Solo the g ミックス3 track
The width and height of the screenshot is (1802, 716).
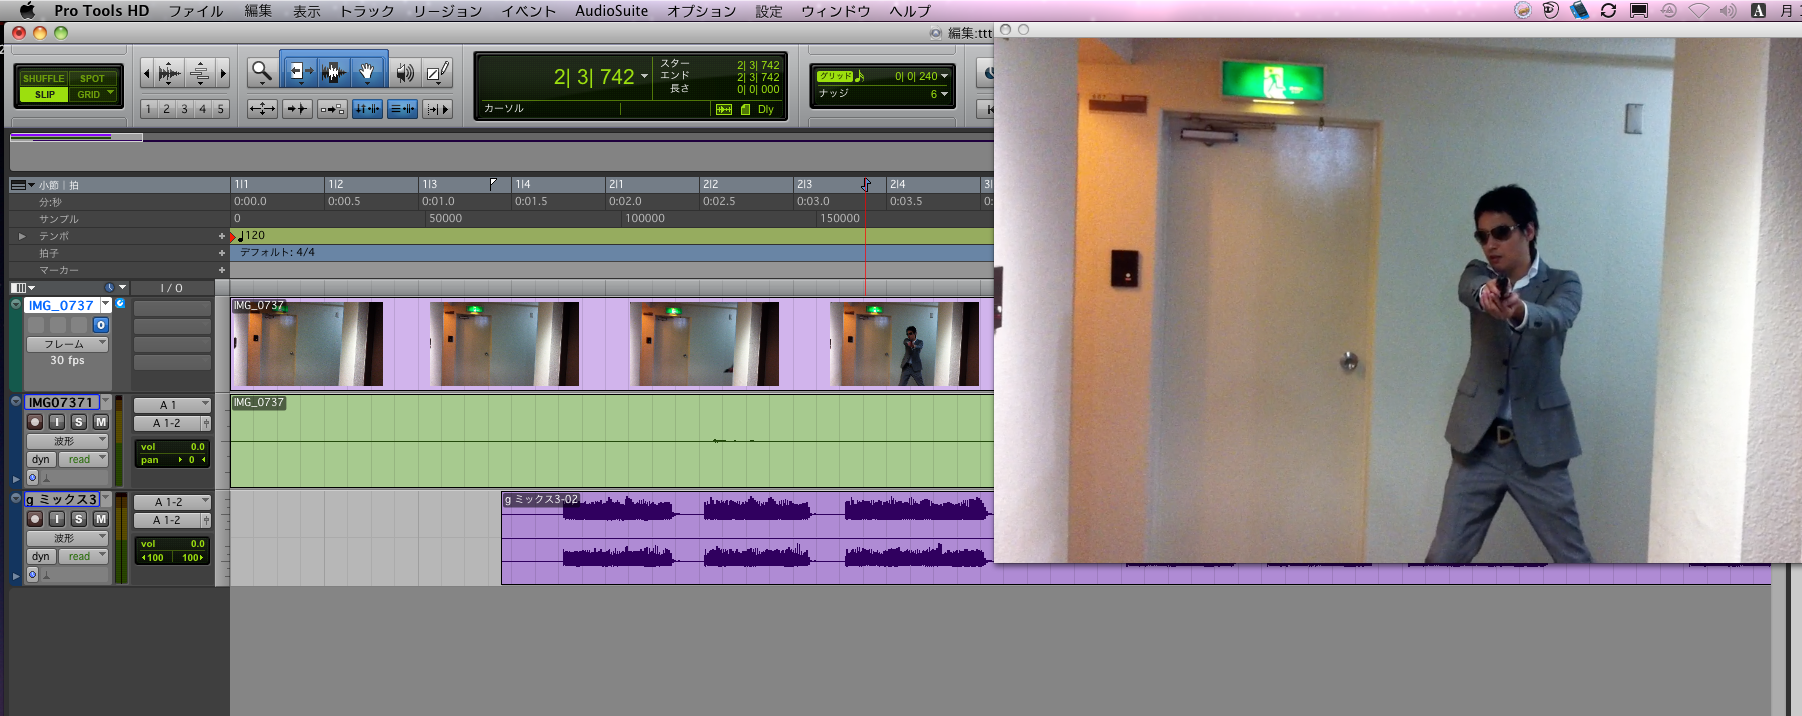tap(79, 519)
